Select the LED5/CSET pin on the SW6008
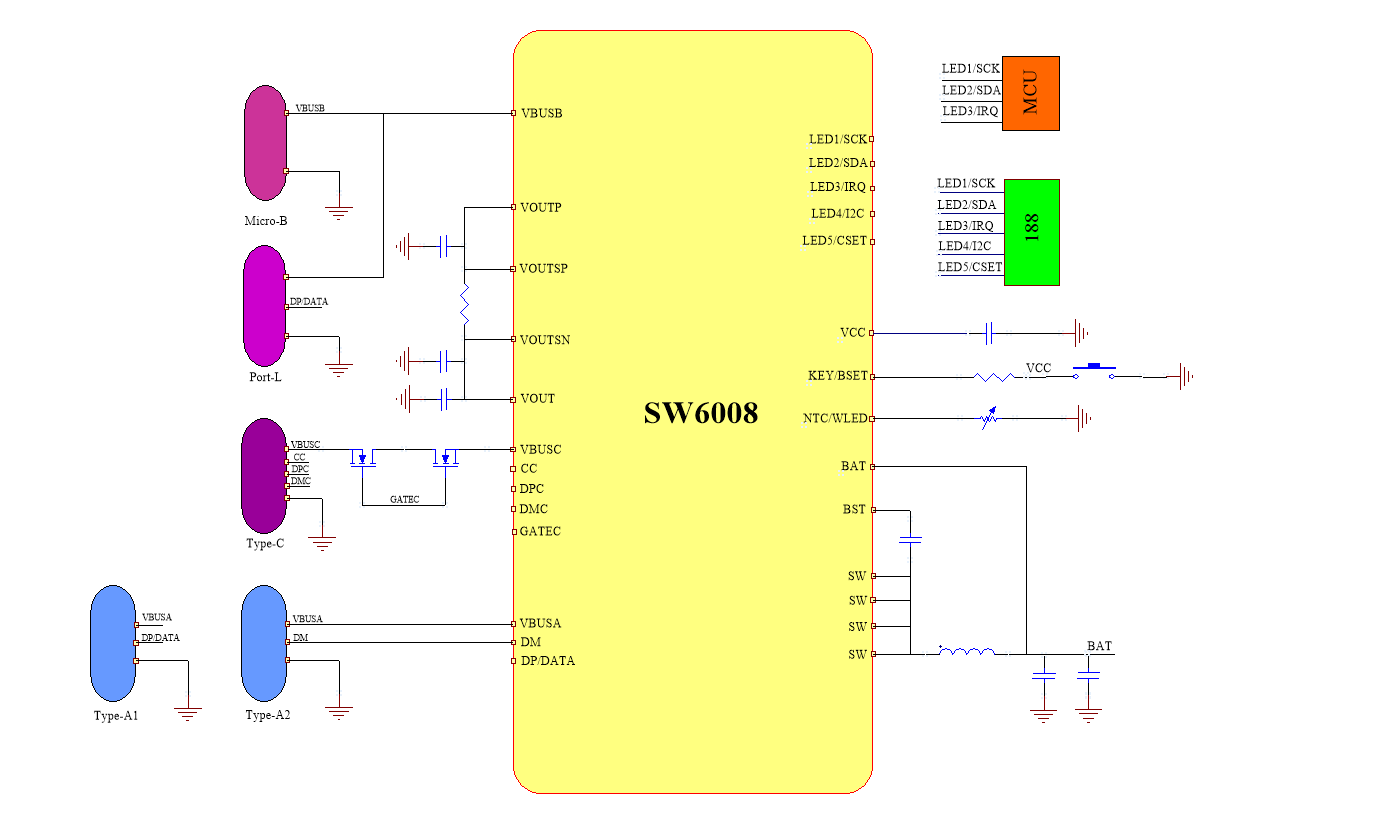Viewport: 1393px width, 820px height. [x=836, y=241]
